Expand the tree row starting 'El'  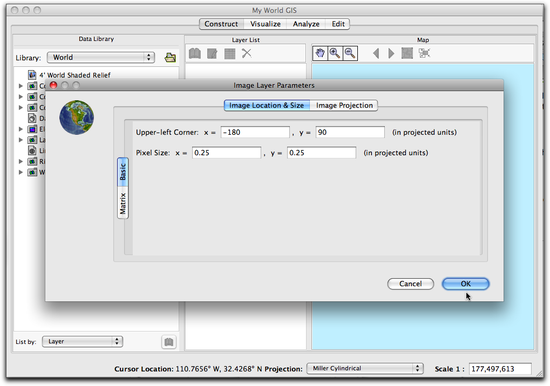[x=20, y=129]
